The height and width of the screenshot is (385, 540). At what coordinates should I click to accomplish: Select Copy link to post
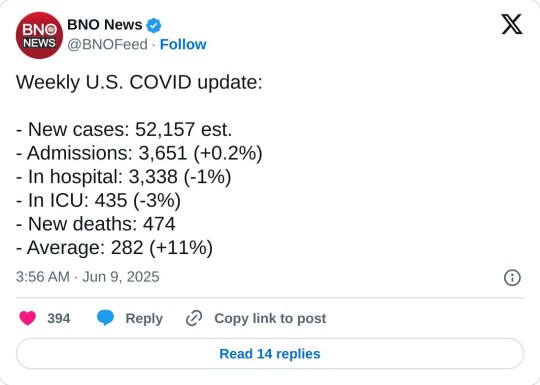[270, 319]
